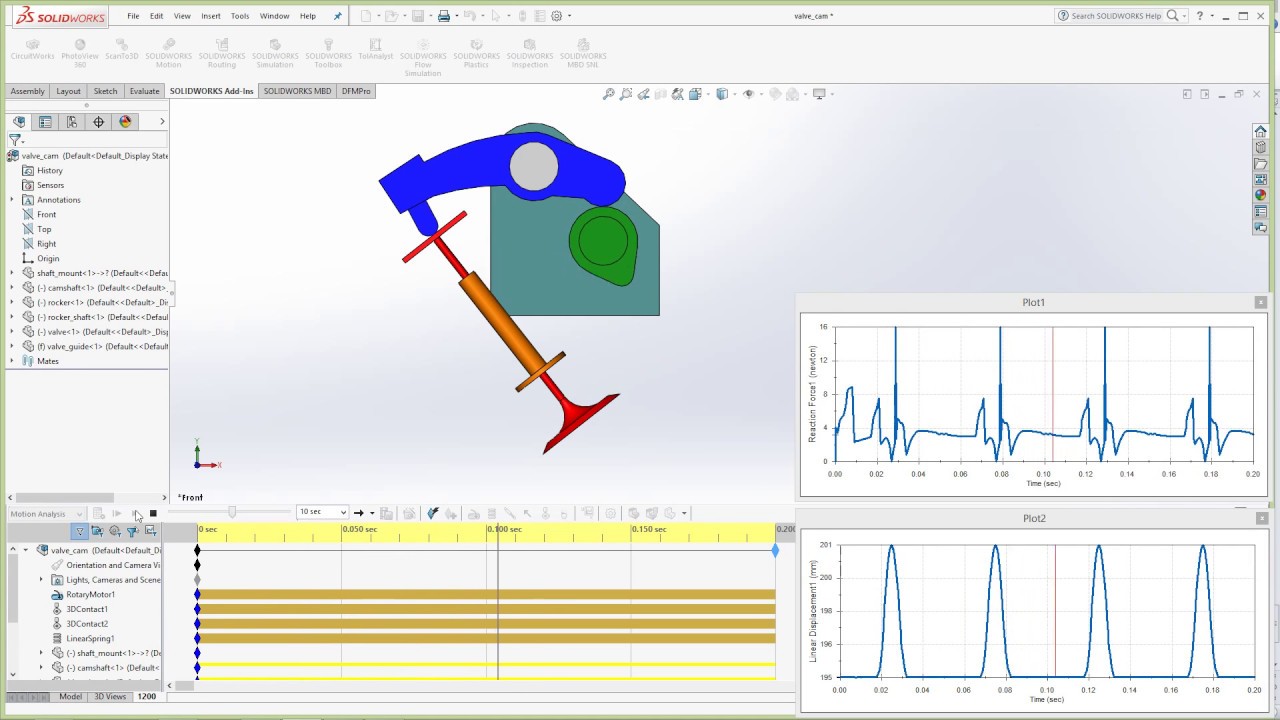Toggle Filter Animated in MotionManager
This screenshot has height=720, width=1280.
[97, 531]
